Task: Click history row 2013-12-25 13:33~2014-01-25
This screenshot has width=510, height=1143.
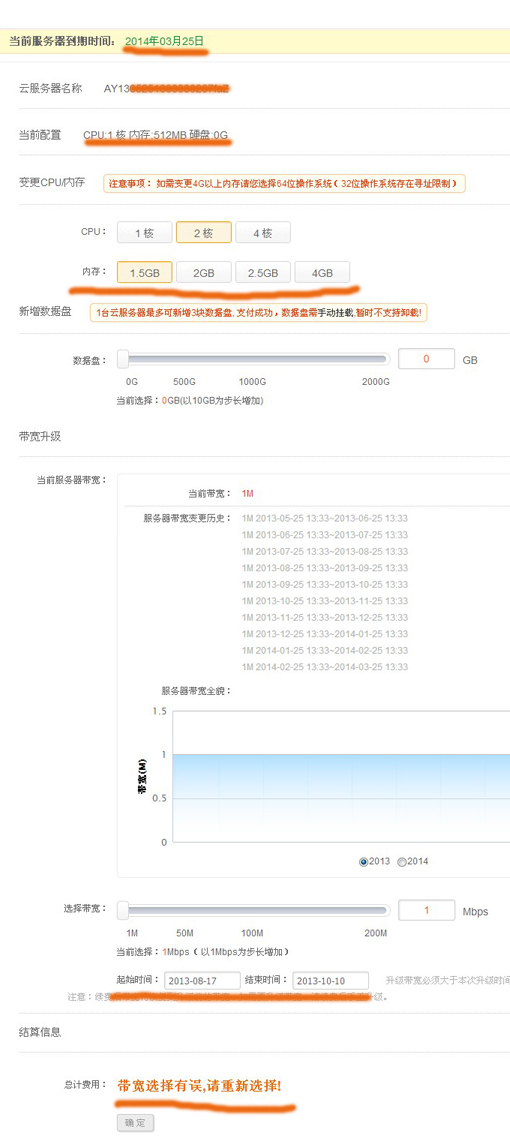Action: [x=325, y=634]
